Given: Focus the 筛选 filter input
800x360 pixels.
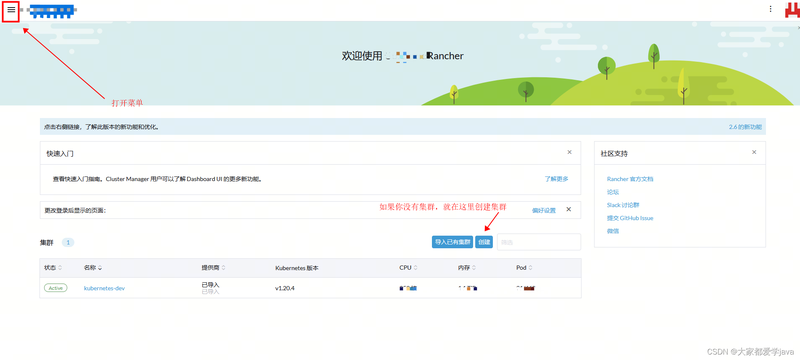Looking at the screenshot, I should 539,242.
